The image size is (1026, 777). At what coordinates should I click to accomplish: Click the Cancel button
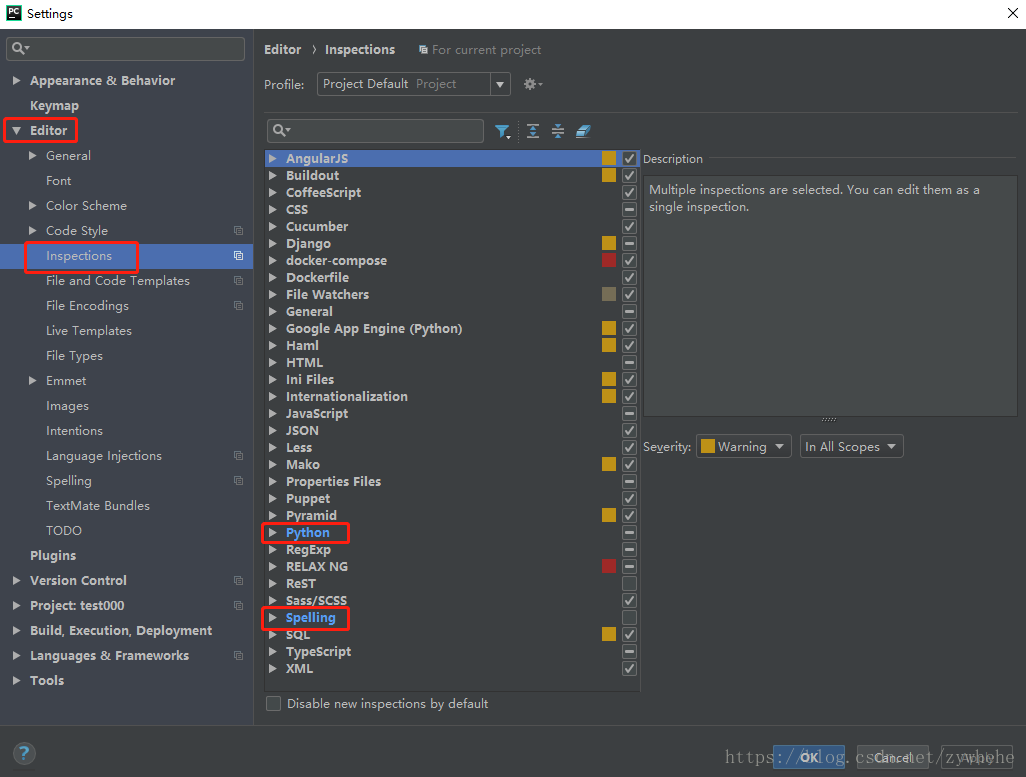click(x=893, y=757)
